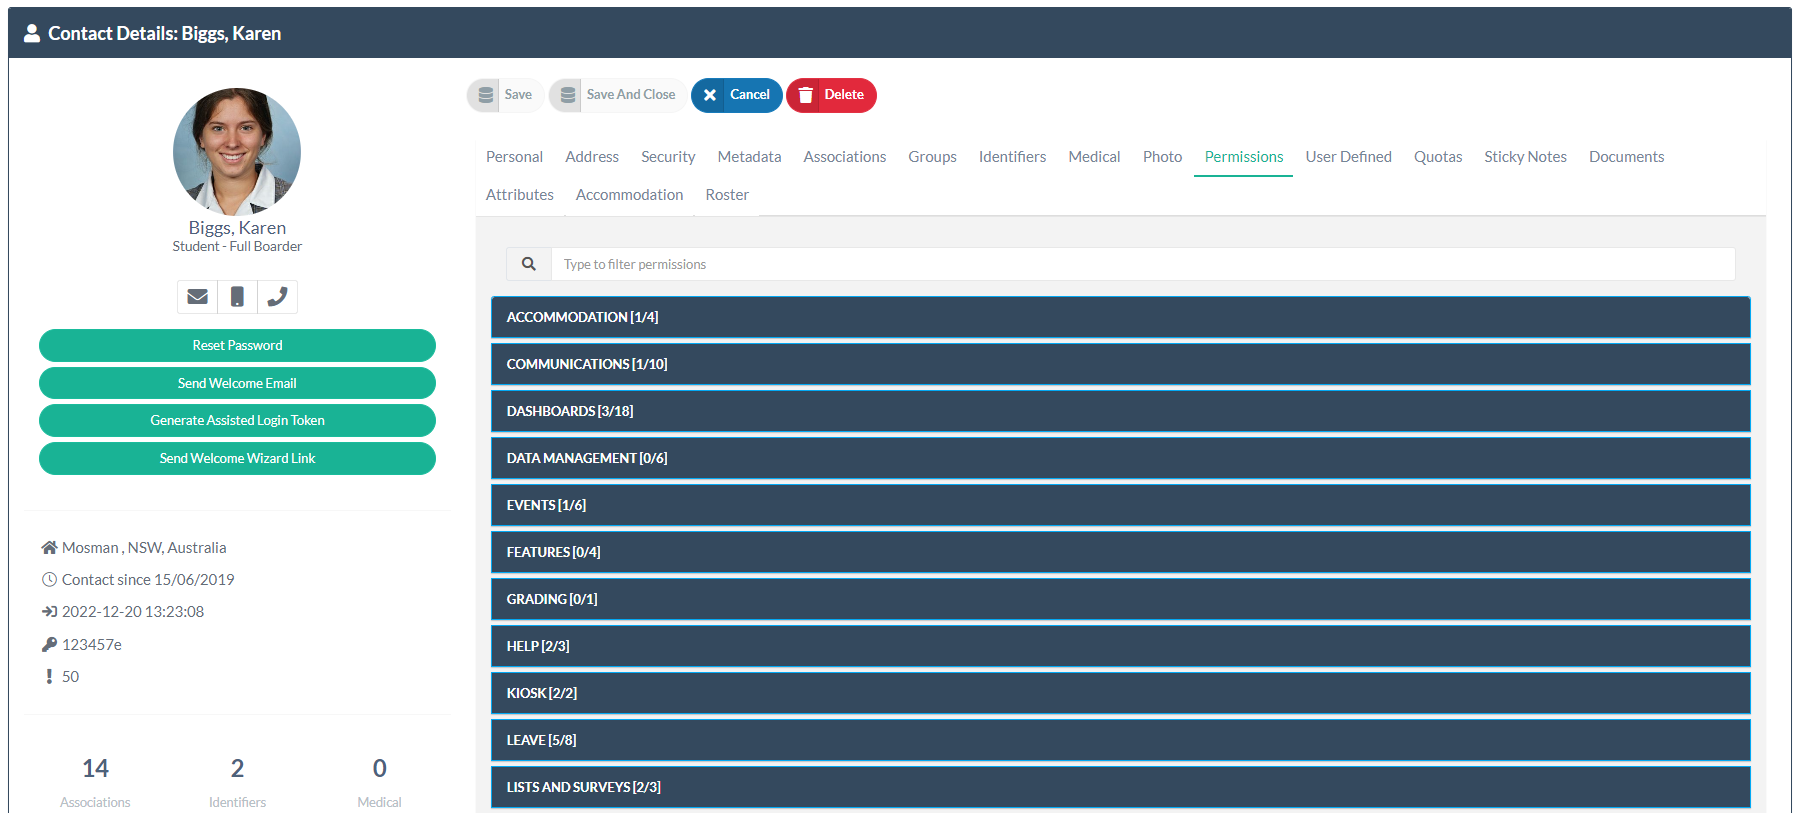
Task: Switch to the Quotas tab
Action: (1438, 157)
